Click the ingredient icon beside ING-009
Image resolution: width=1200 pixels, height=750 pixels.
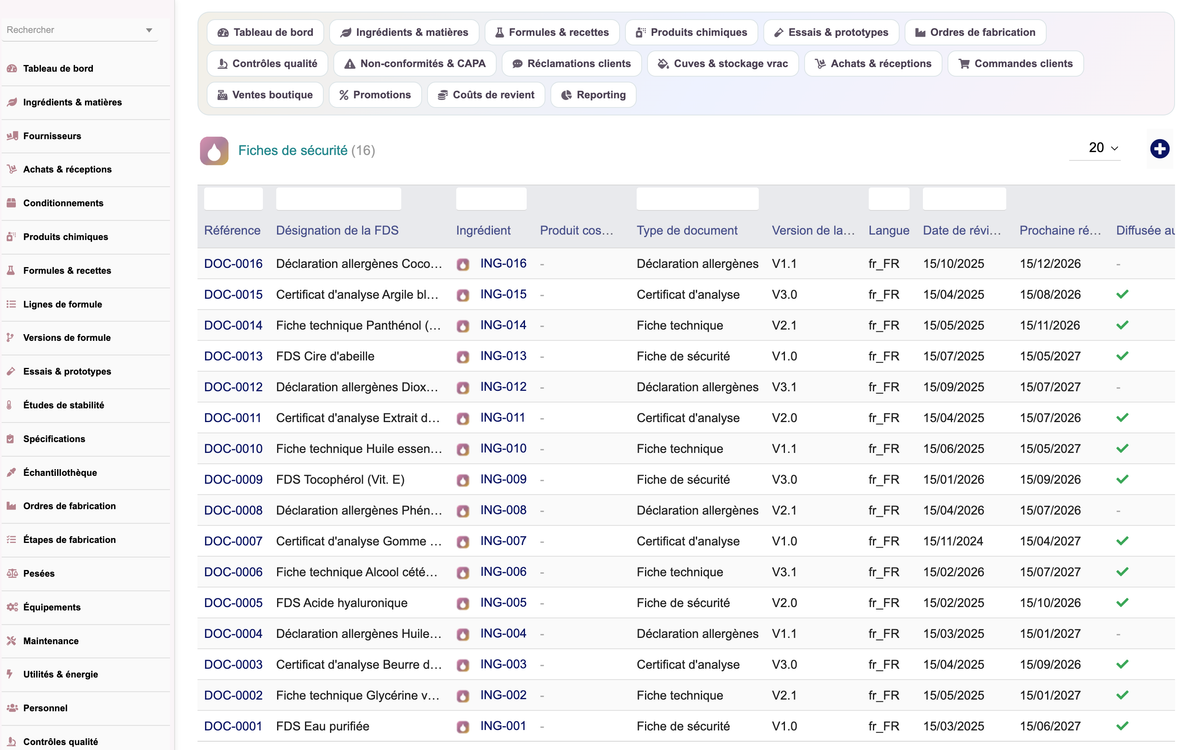click(463, 480)
